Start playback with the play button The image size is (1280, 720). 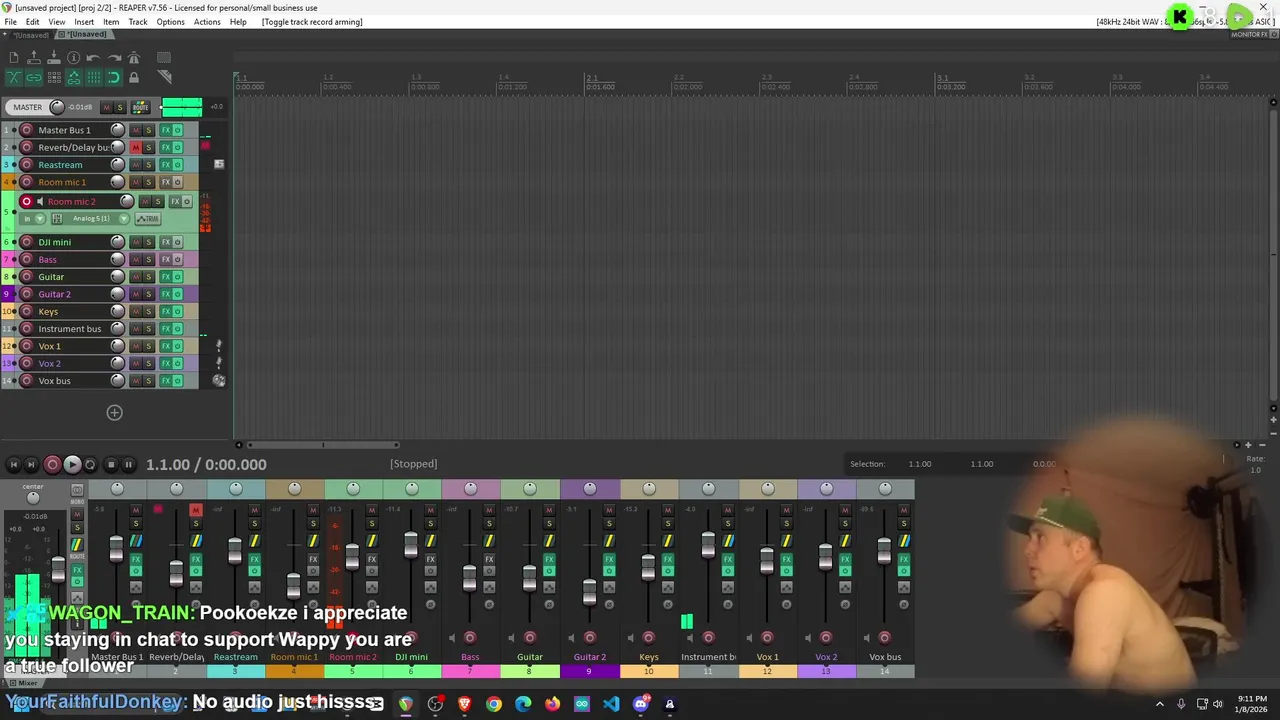tap(72, 464)
